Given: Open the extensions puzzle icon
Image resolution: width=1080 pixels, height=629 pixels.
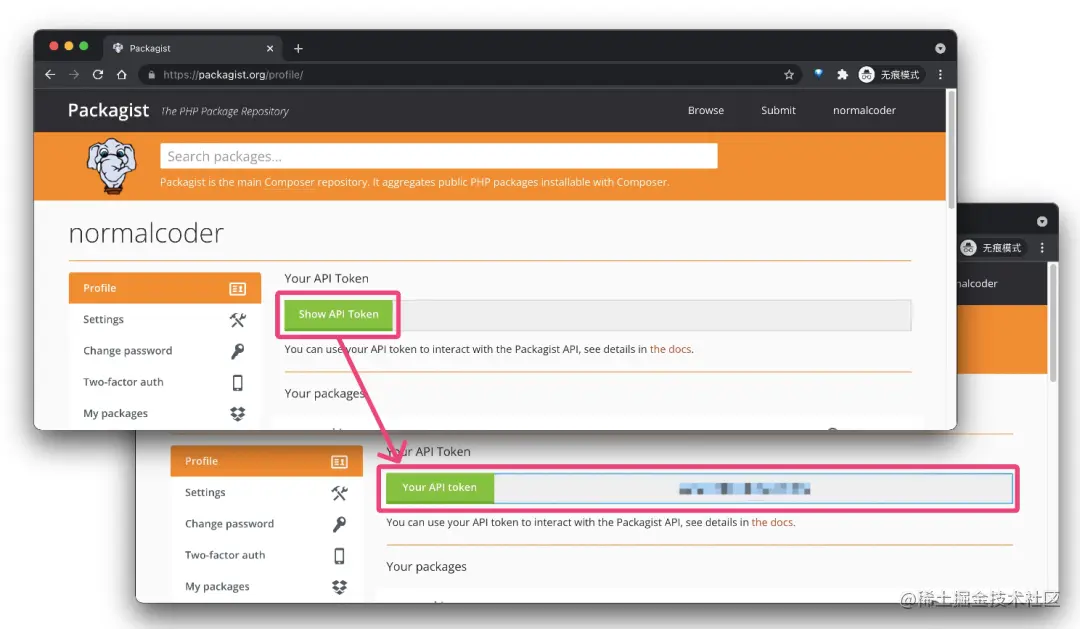Looking at the screenshot, I should pos(842,74).
